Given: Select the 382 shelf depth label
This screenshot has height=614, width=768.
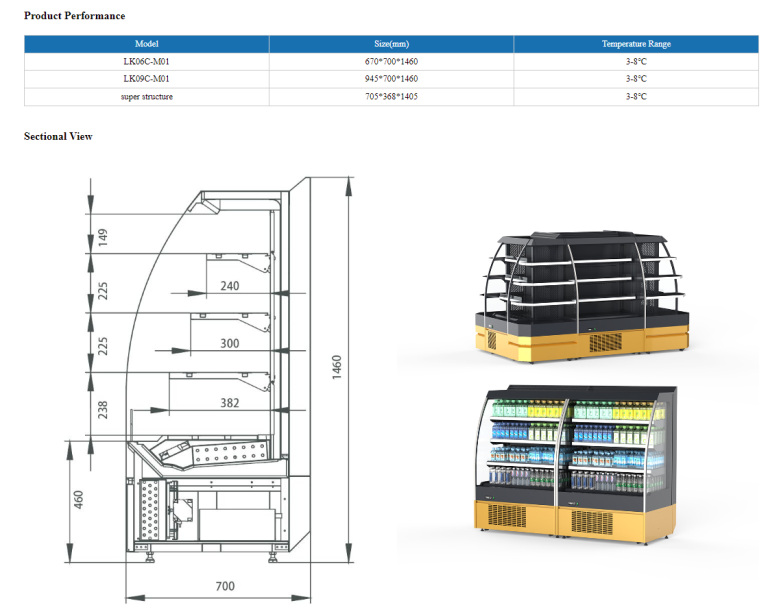Looking at the screenshot, I should pos(229,402).
